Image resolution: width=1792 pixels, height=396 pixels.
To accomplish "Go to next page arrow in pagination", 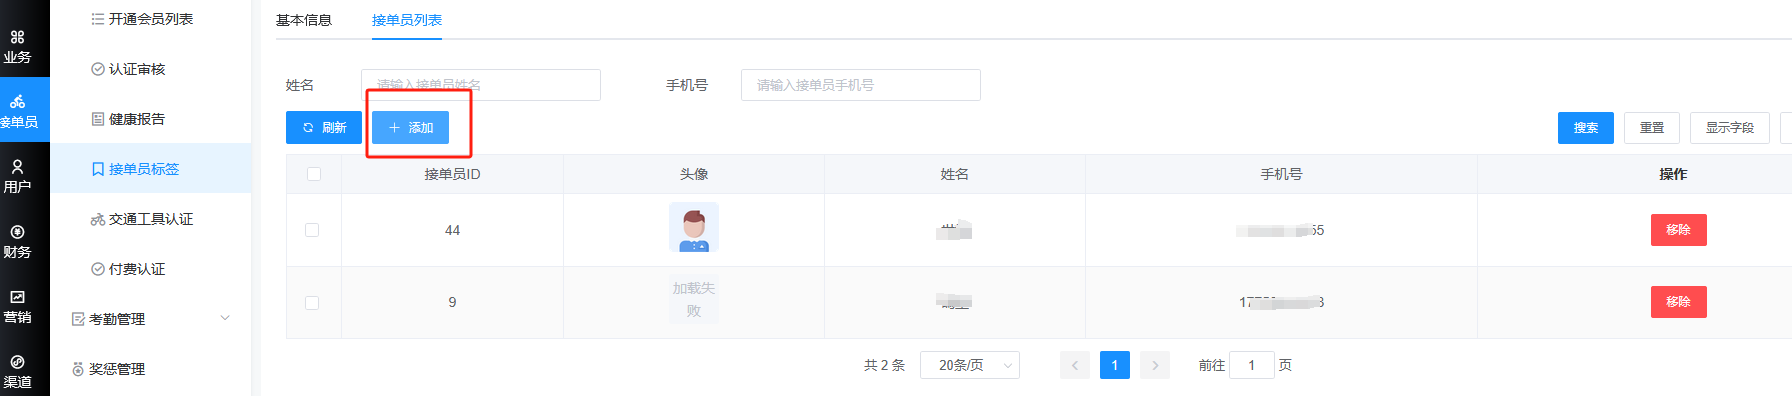I will point(1155,365).
